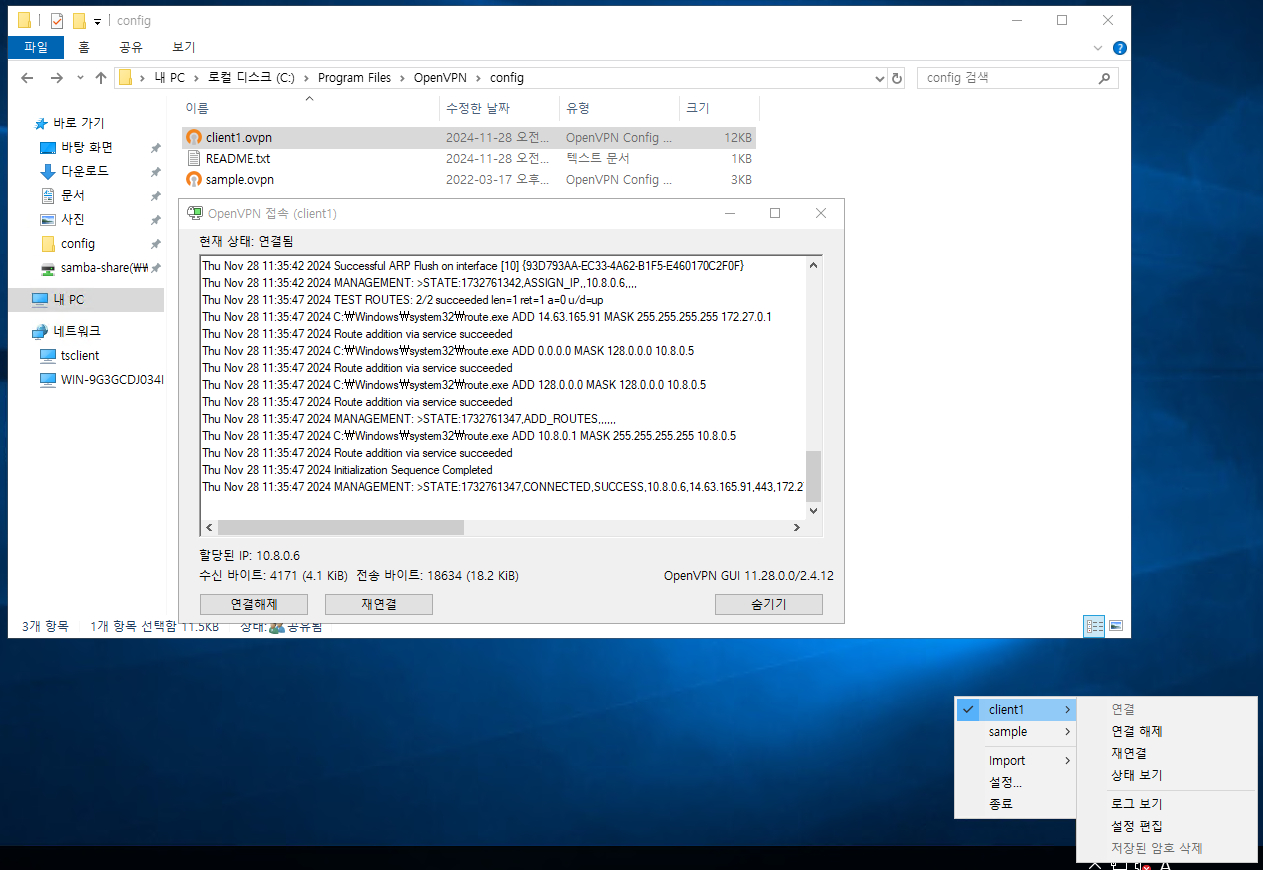The image size is (1263, 870).
Task: Click the Back arrow in Explorer
Action: click(x=27, y=78)
